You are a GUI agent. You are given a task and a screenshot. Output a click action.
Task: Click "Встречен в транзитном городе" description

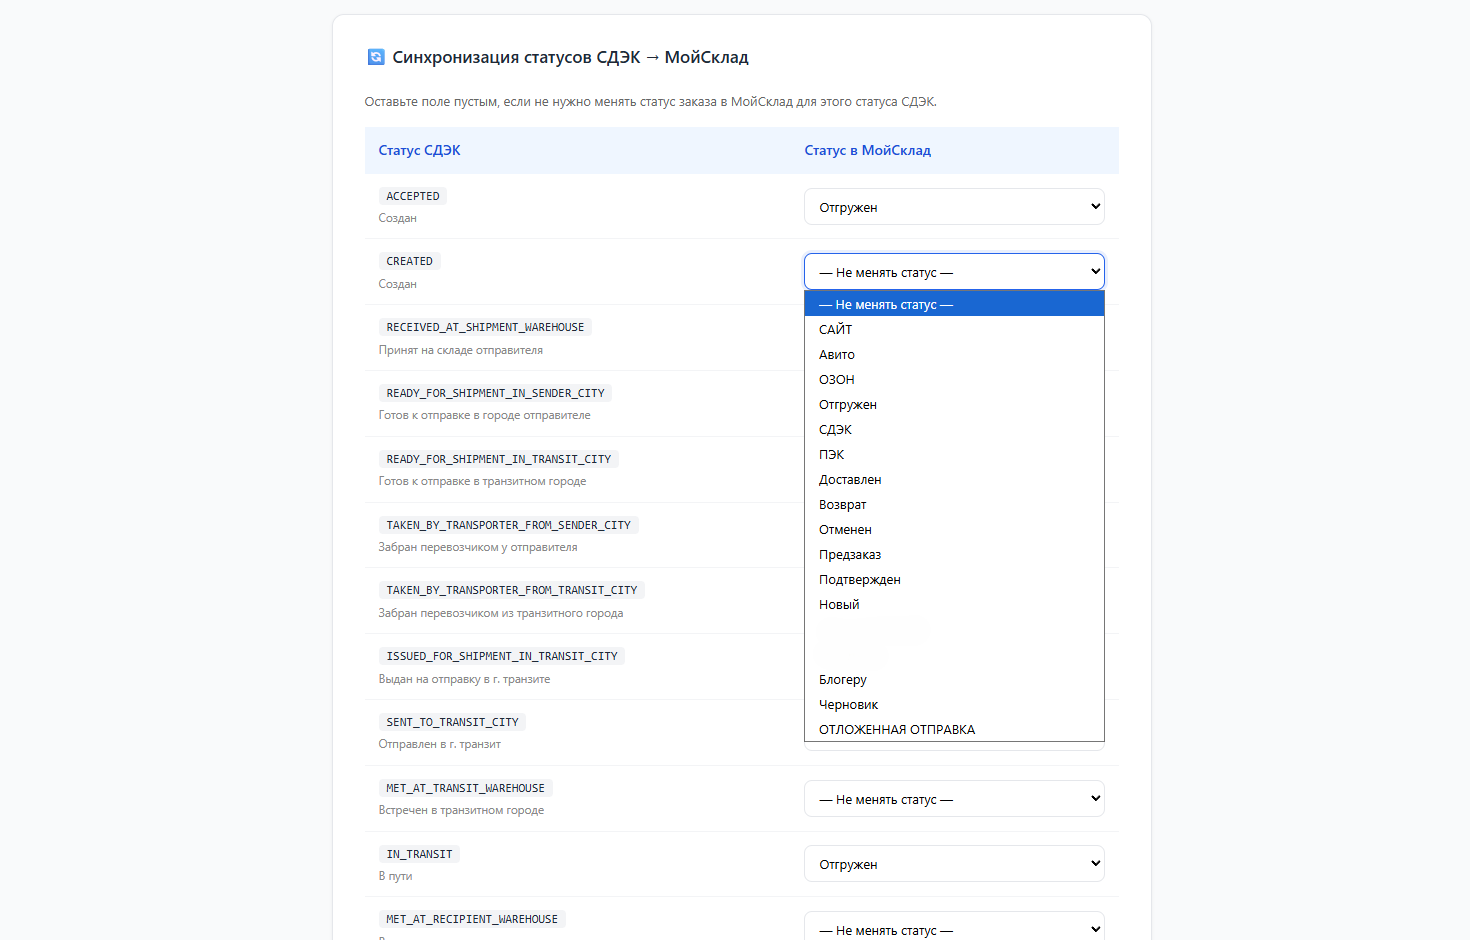tap(462, 810)
